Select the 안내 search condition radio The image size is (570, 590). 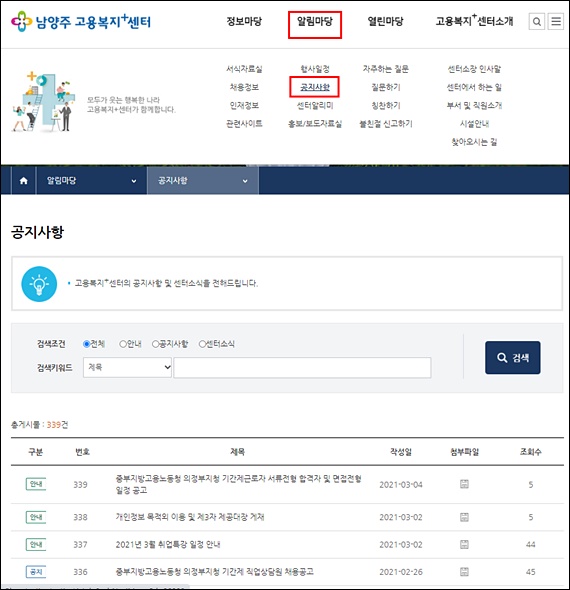click(123, 344)
